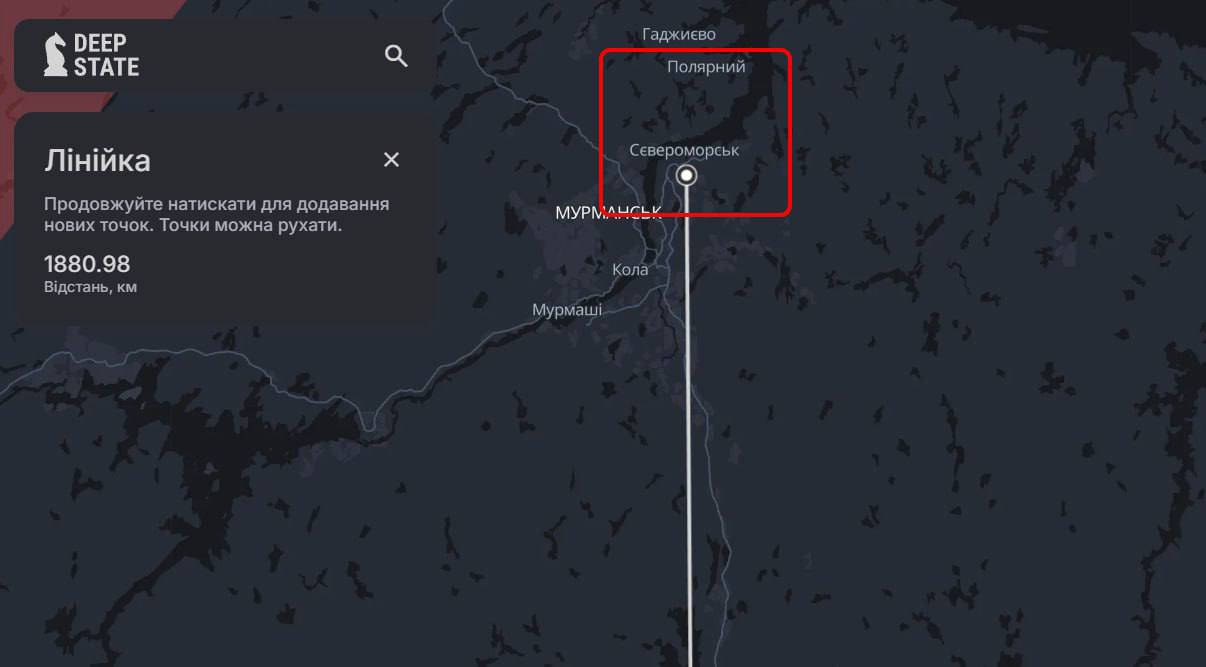Click the Відстань, км caption
Image resolution: width=1206 pixels, height=667 pixels.
[90, 288]
